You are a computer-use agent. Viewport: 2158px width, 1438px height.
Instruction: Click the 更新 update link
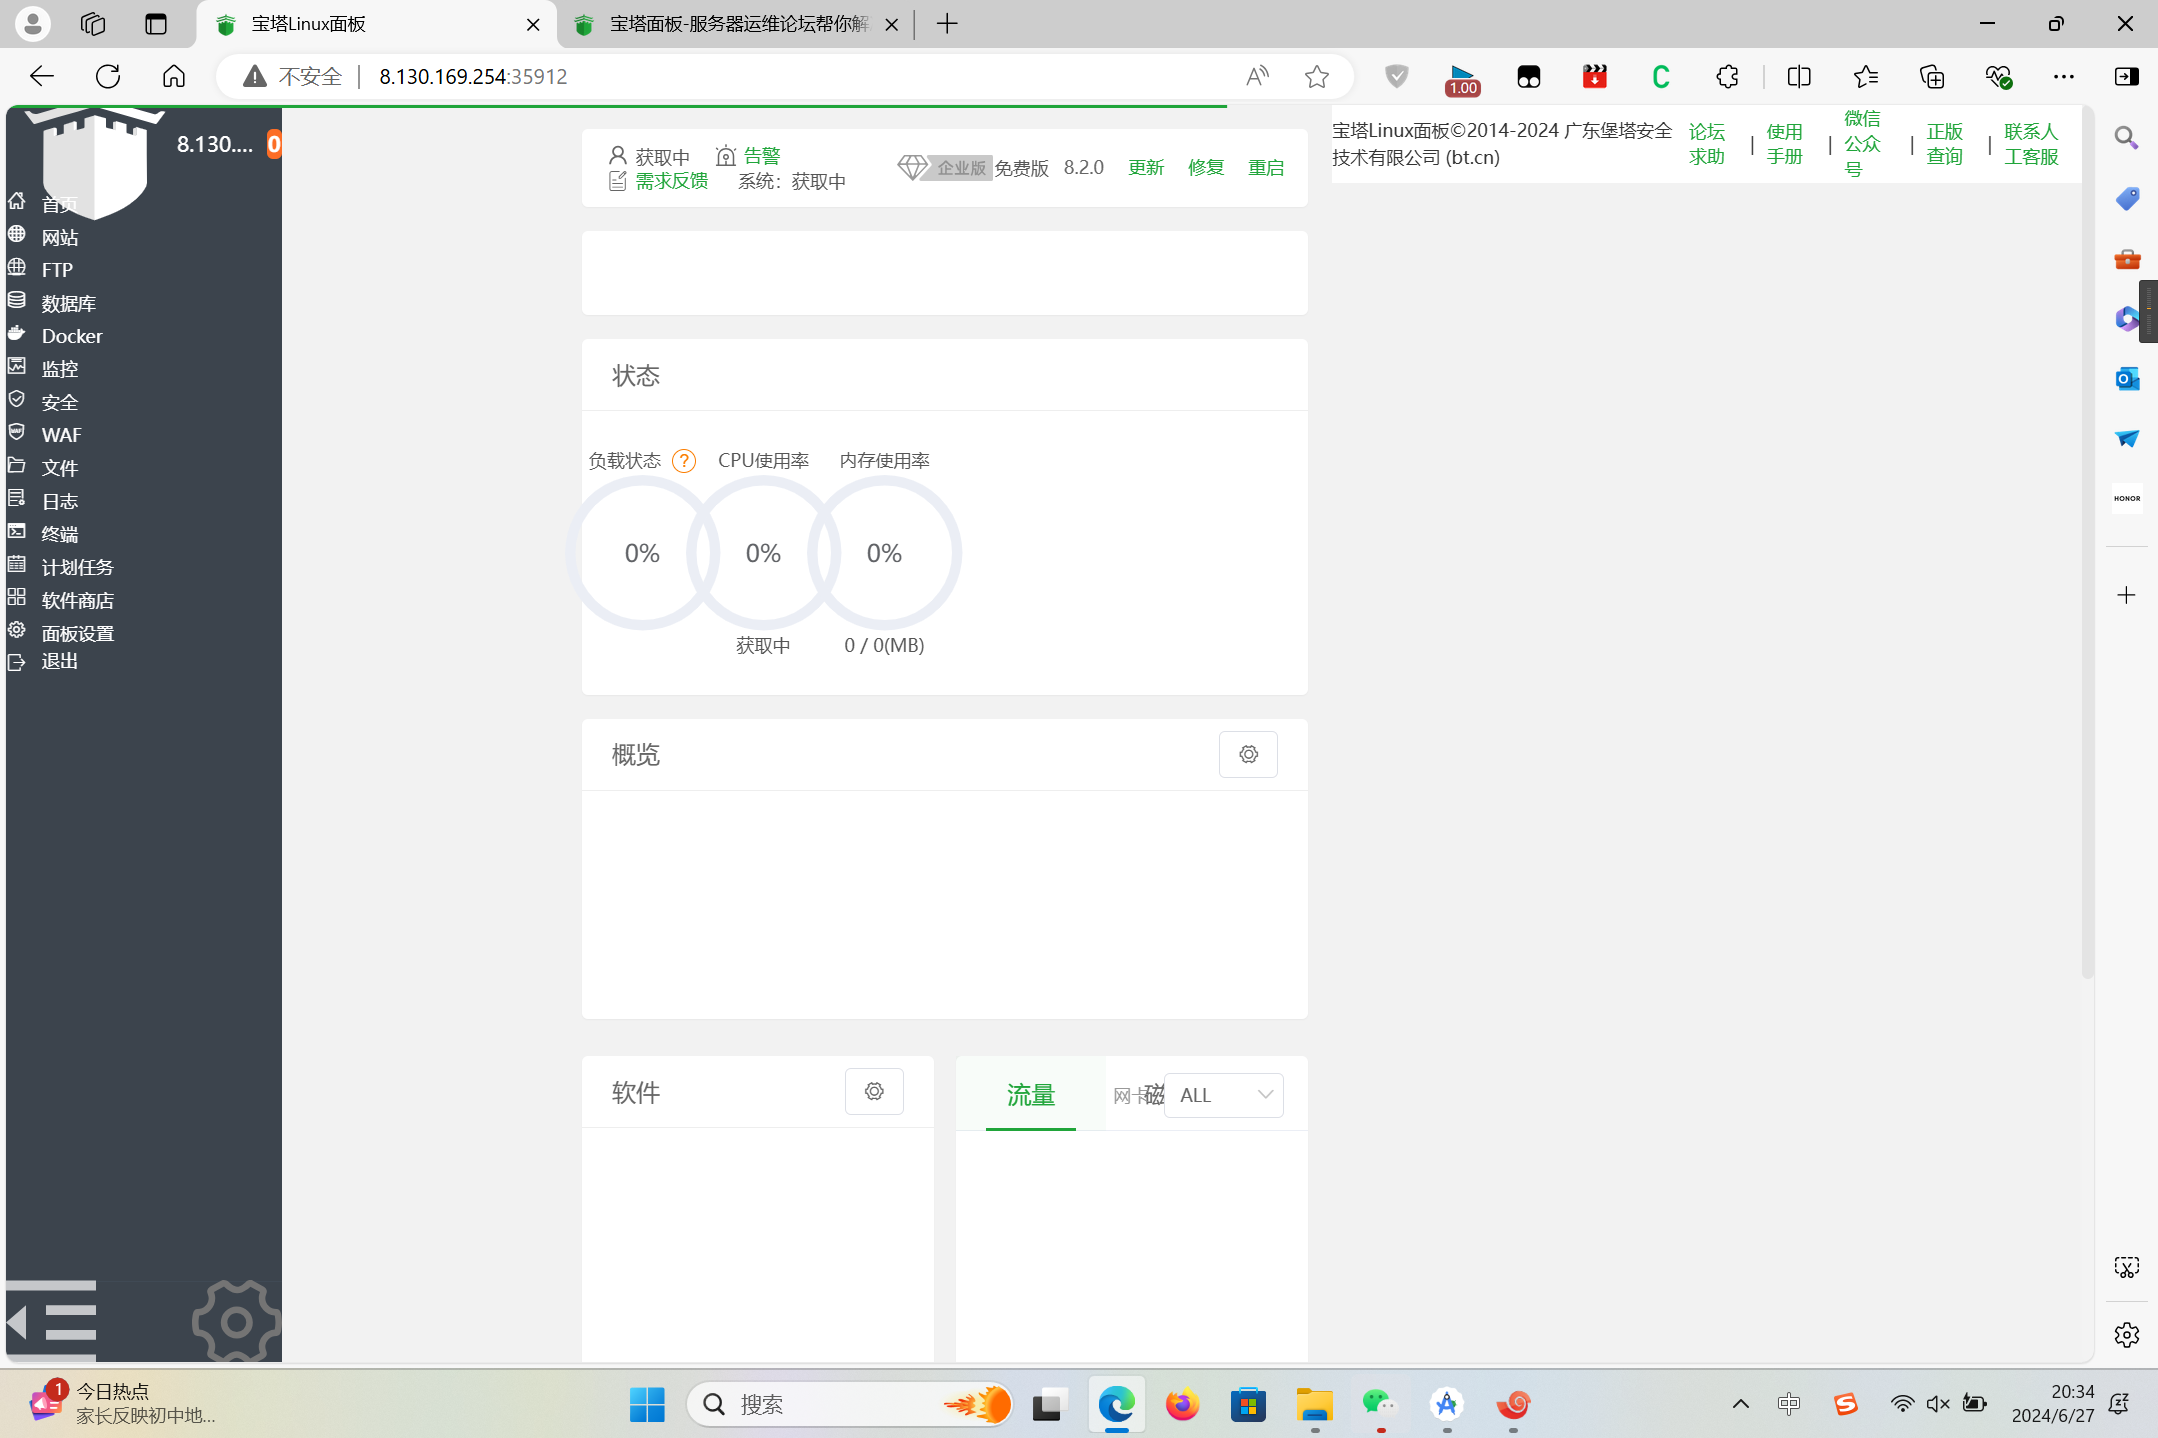1146,167
